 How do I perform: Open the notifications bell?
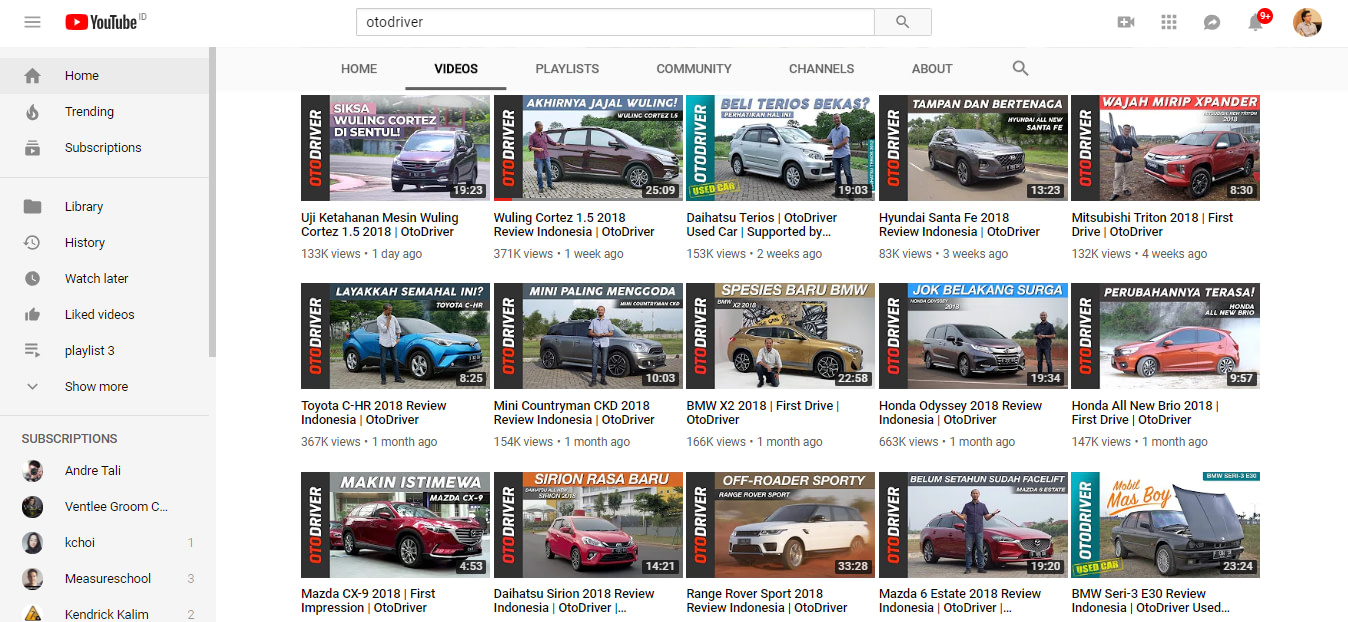[1256, 22]
